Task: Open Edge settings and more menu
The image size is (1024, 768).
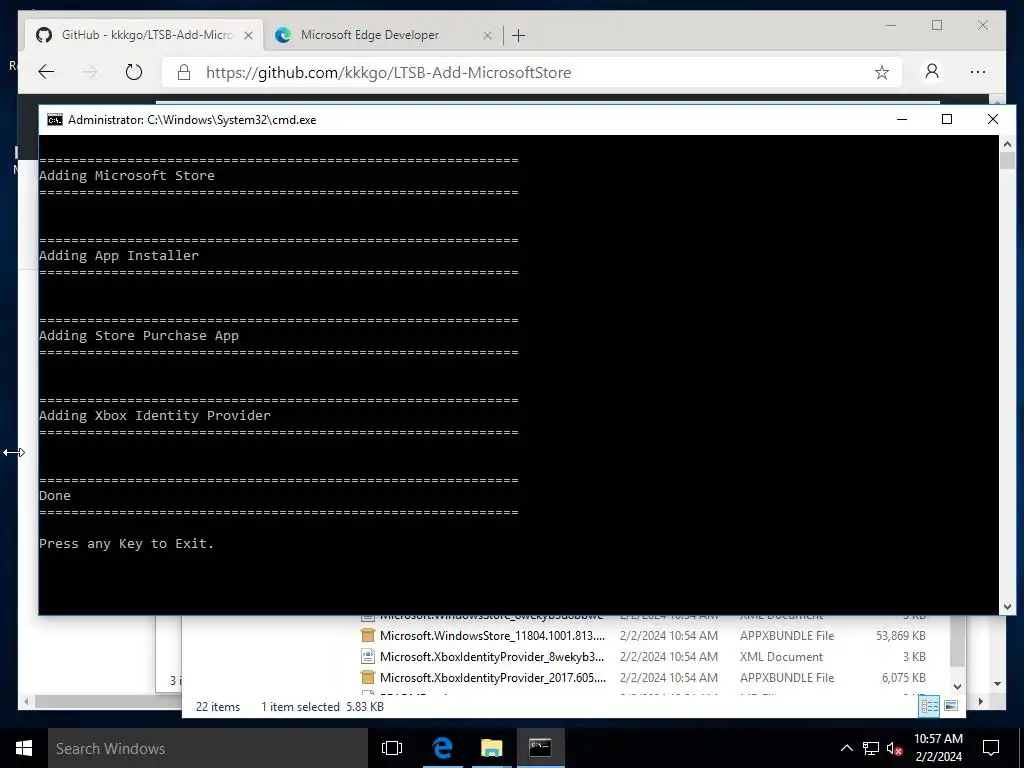Action: click(978, 72)
